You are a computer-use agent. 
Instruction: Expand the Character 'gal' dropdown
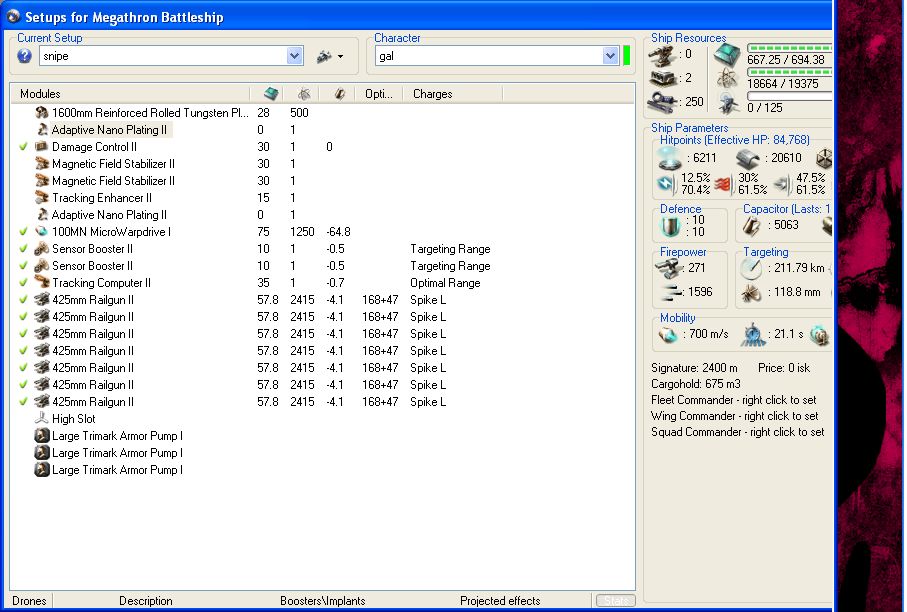point(610,57)
